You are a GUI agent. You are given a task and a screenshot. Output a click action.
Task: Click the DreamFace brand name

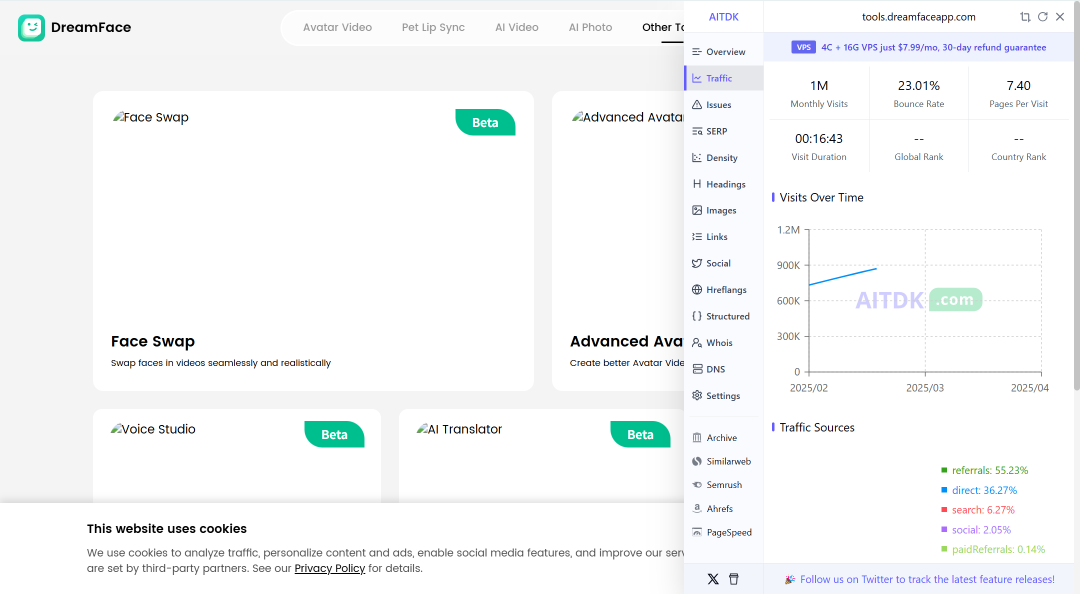[91, 28]
